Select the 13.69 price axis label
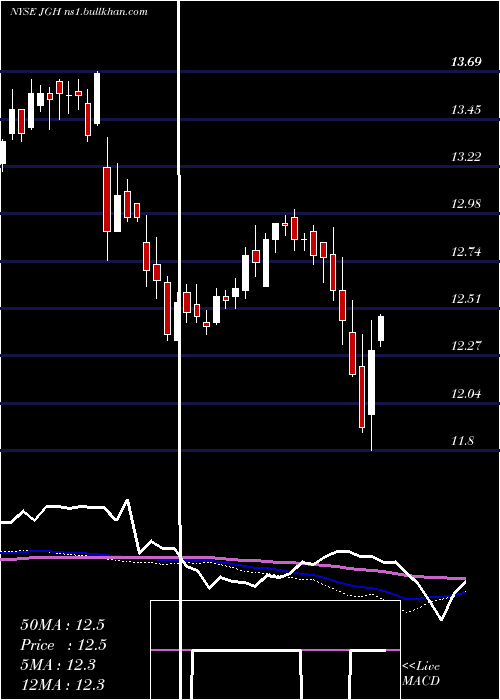 click(466, 62)
